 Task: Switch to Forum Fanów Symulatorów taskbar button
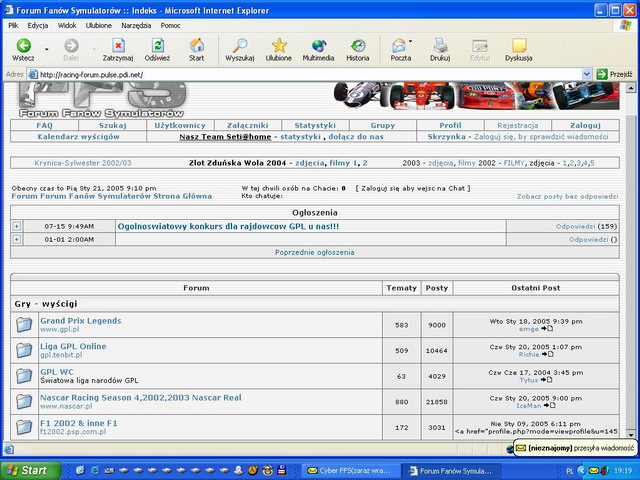point(451,471)
